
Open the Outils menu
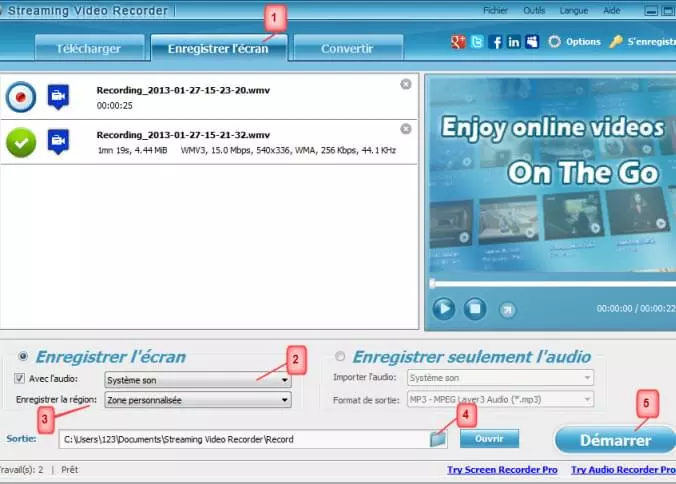(534, 10)
